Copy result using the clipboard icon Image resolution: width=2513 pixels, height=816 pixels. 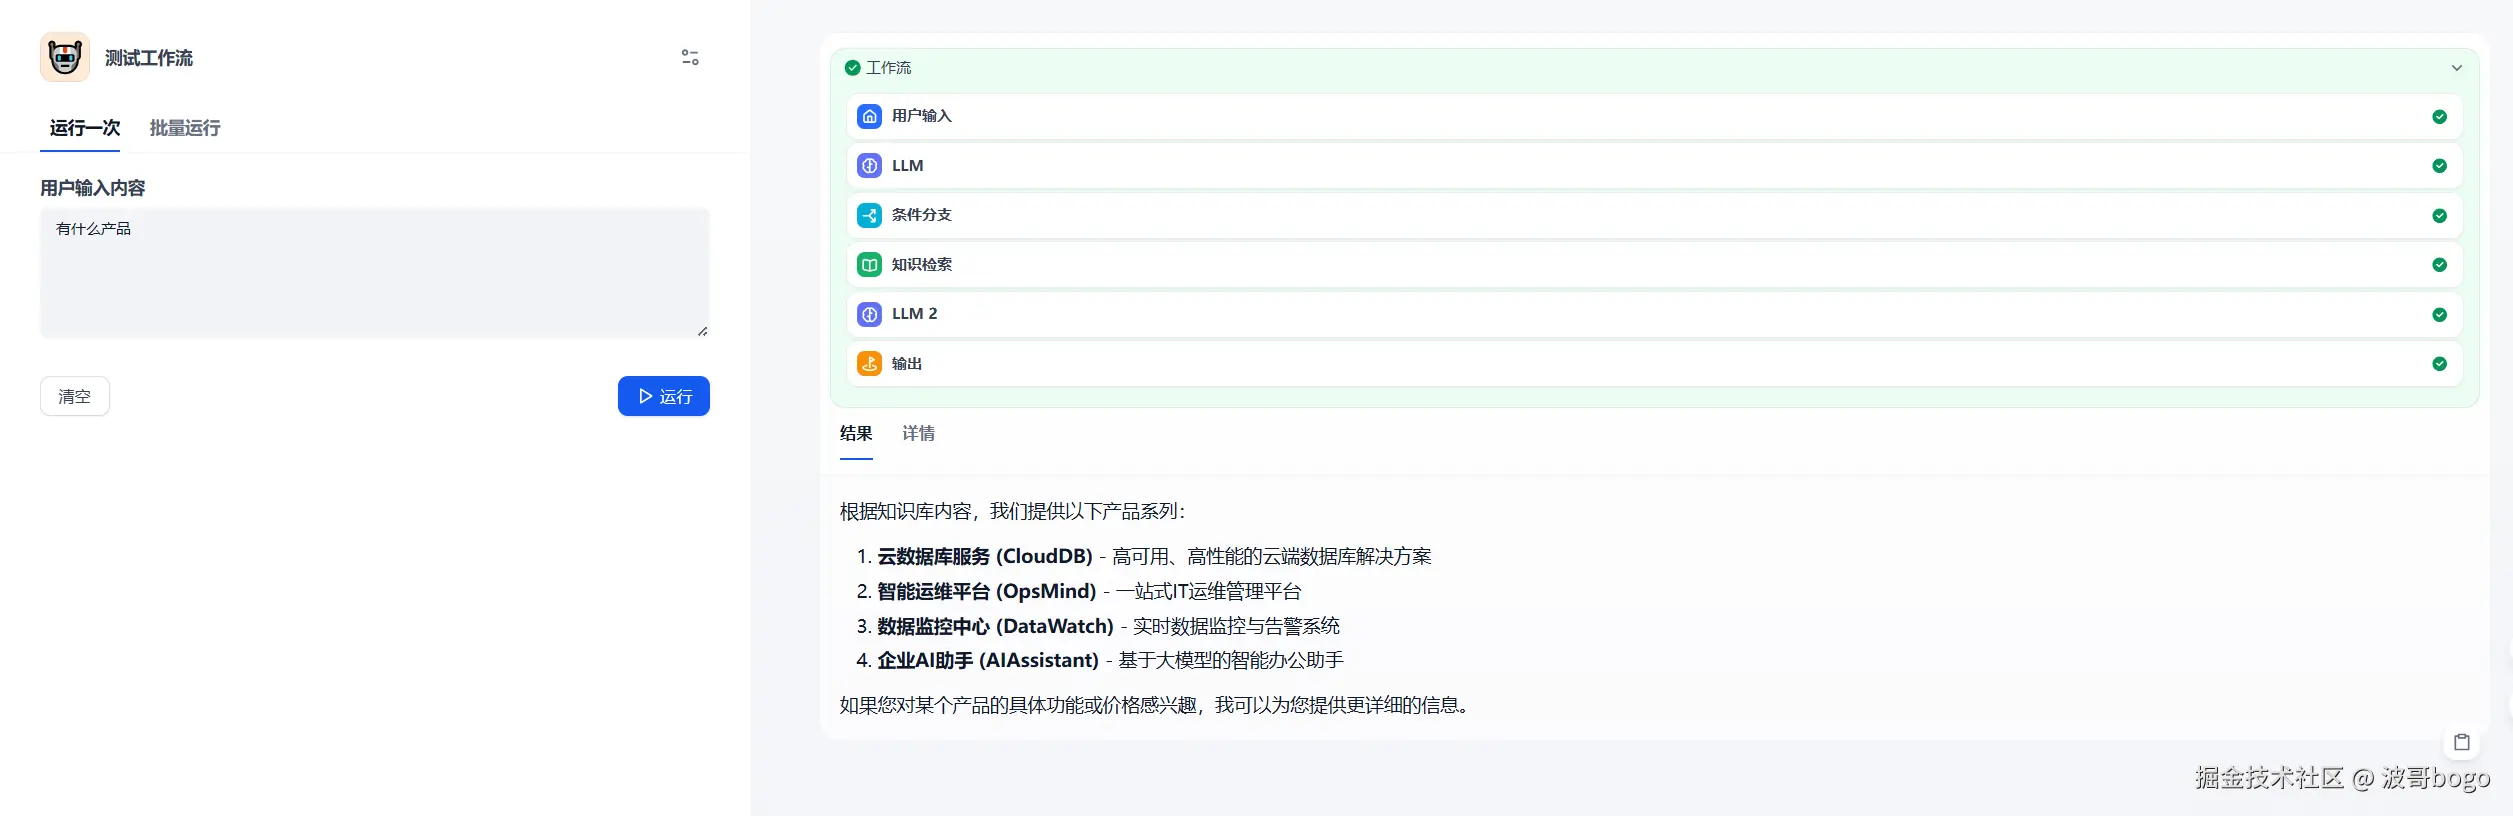tap(2462, 742)
